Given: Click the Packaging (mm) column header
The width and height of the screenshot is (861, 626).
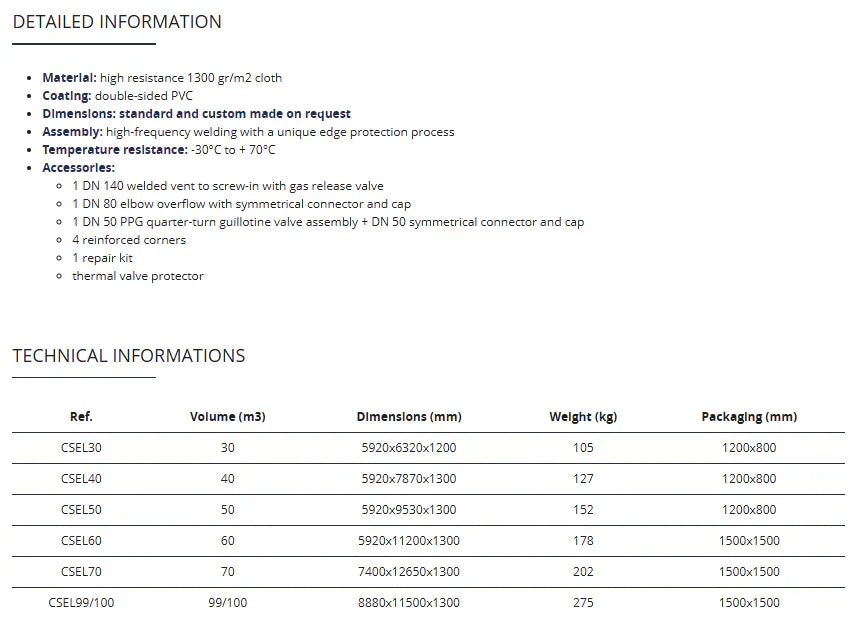Looking at the screenshot, I should 749,417.
